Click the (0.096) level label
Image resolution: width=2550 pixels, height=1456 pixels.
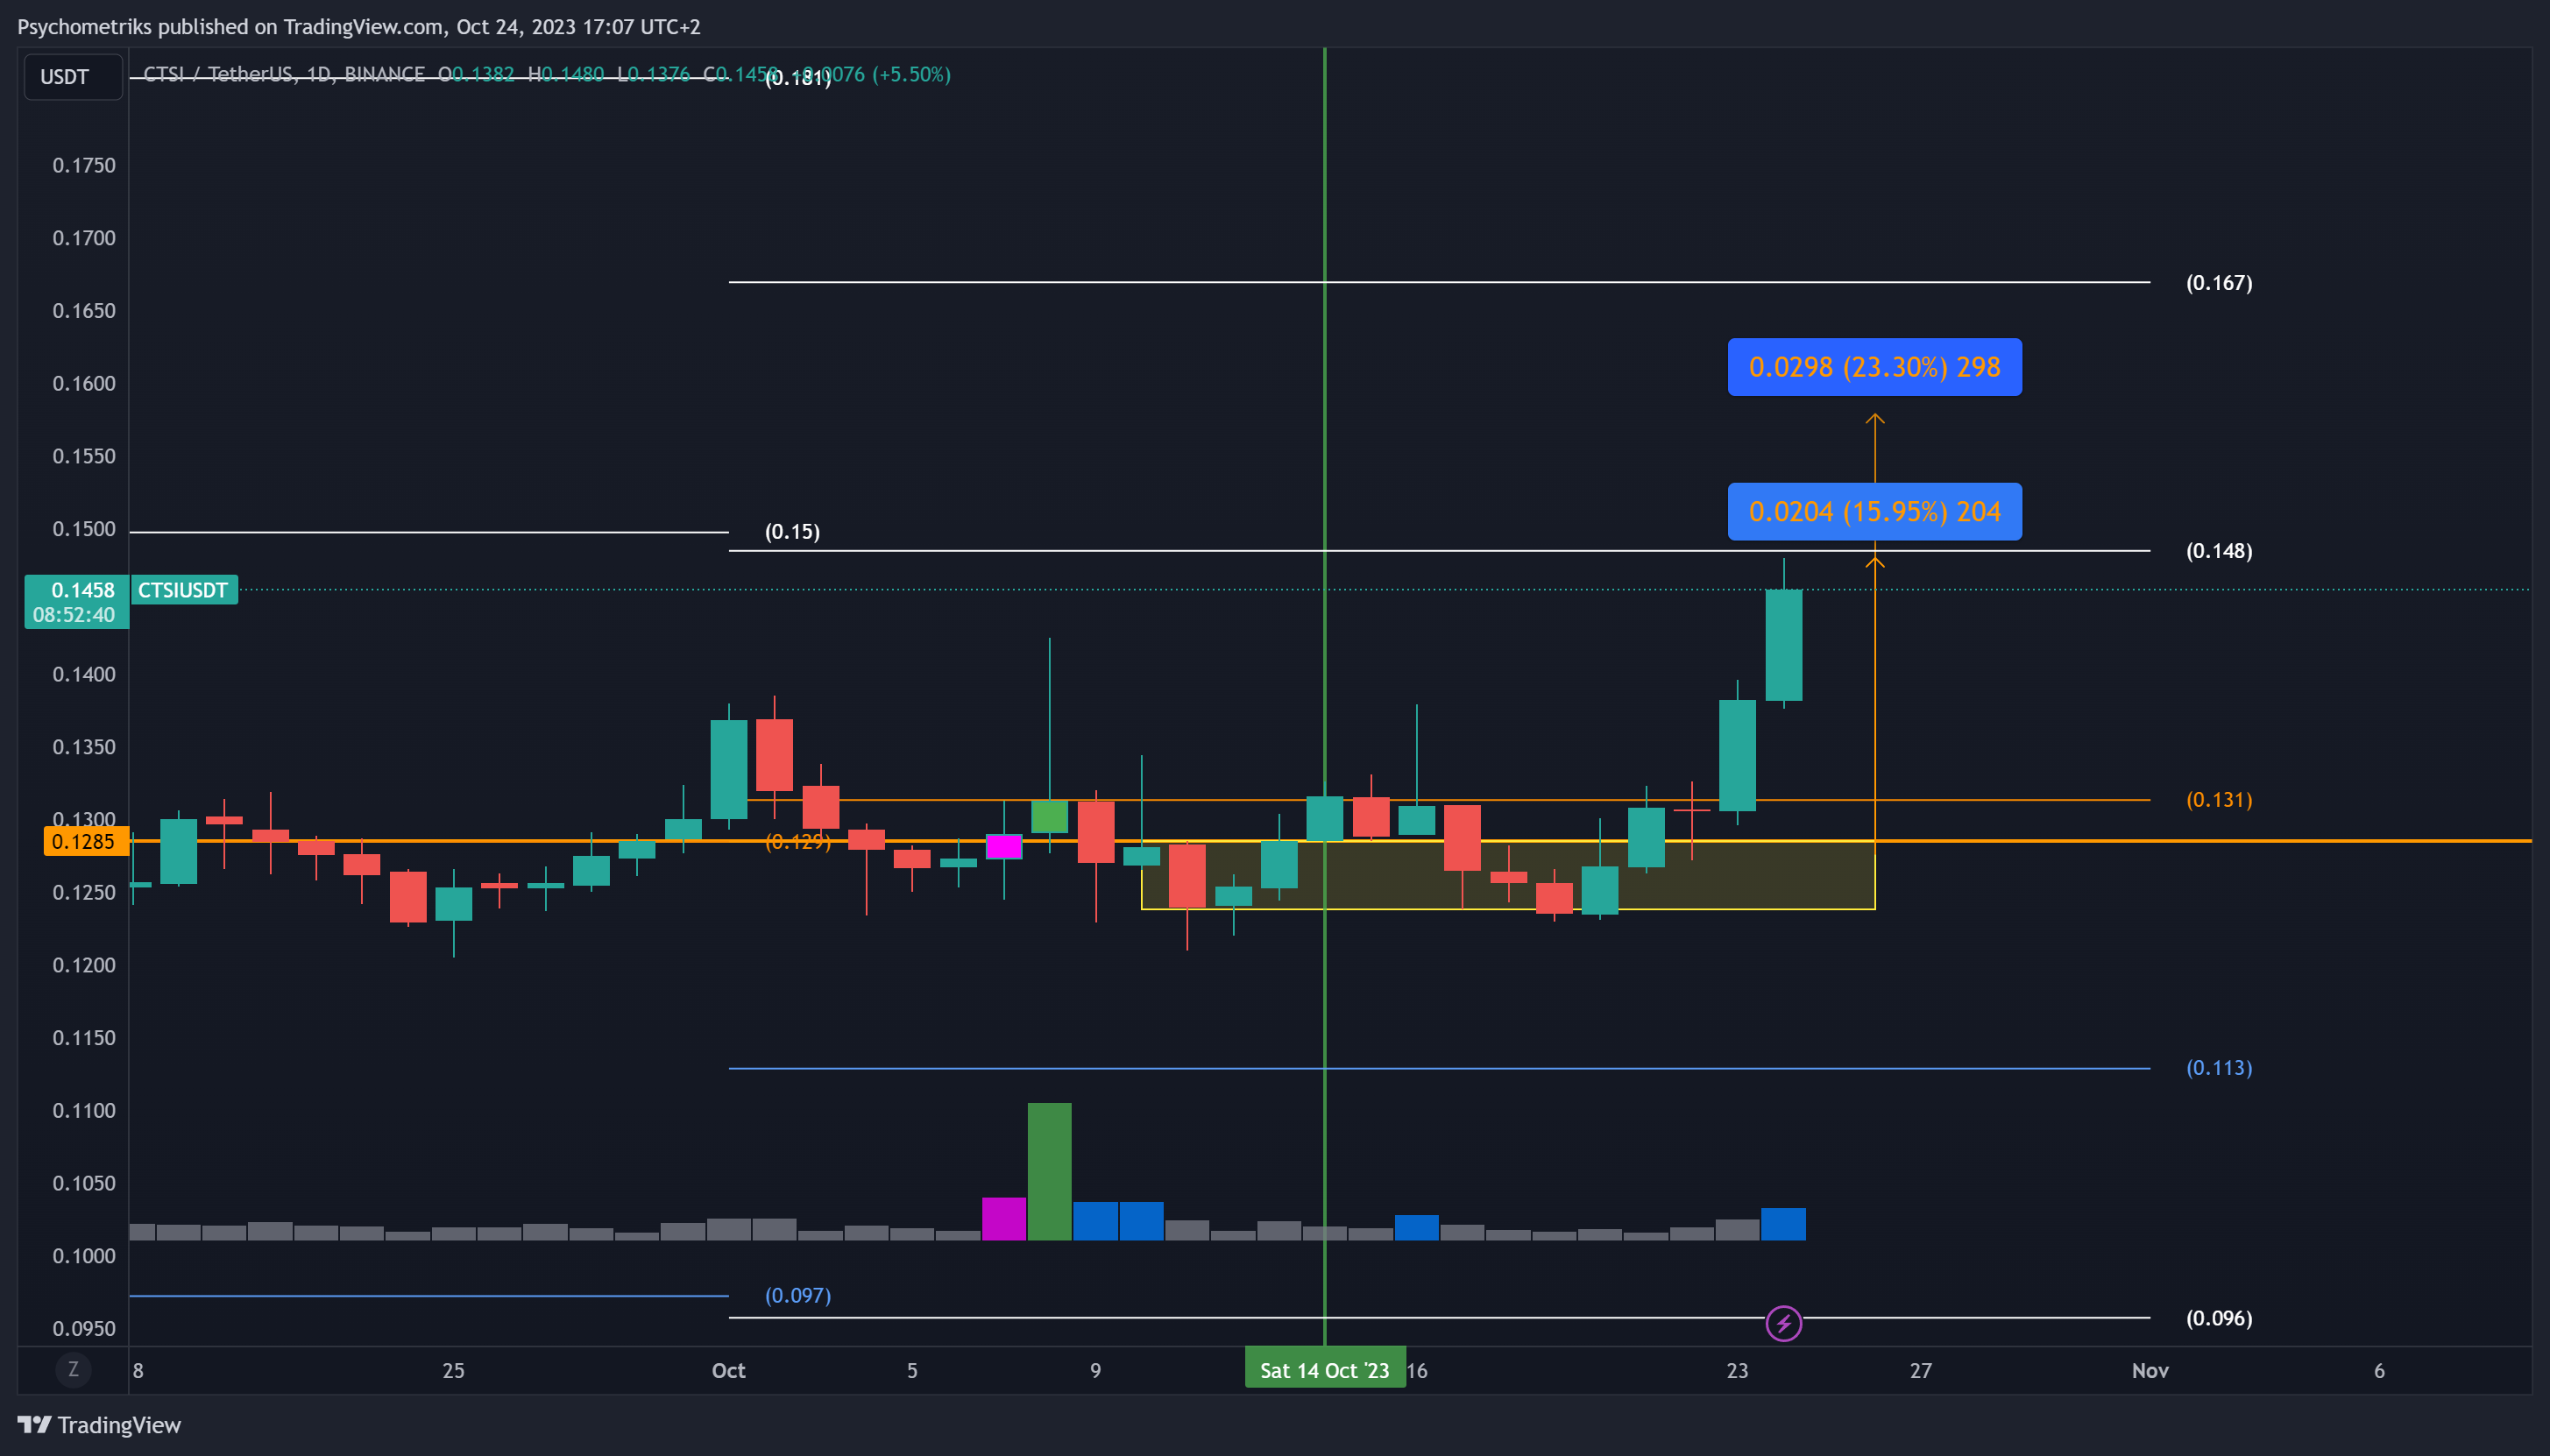click(x=2218, y=1318)
